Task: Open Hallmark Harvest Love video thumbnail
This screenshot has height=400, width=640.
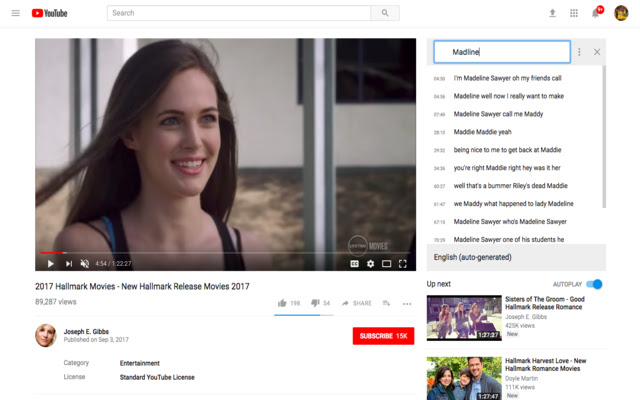Action: click(x=464, y=378)
